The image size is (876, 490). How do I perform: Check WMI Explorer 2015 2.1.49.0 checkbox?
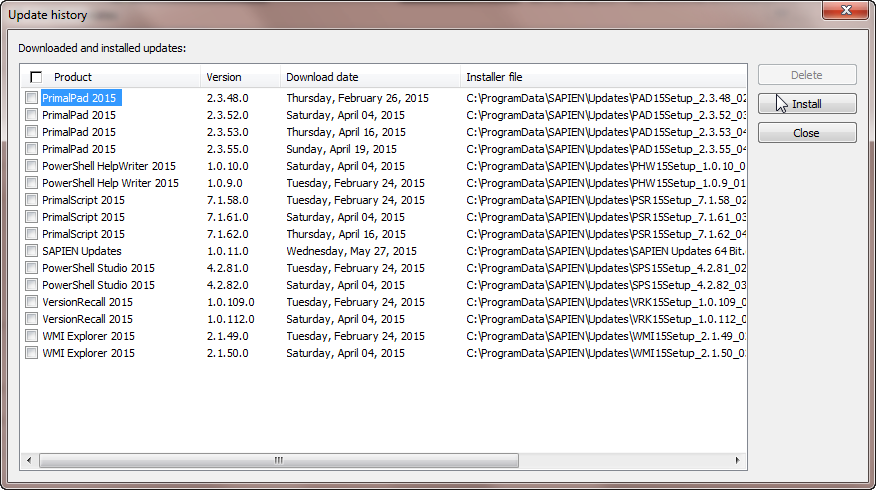tap(31, 336)
